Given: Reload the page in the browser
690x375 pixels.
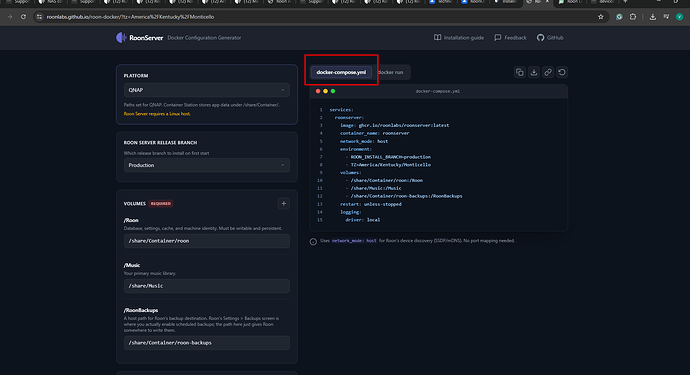Looking at the screenshot, I should coord(23,17).
